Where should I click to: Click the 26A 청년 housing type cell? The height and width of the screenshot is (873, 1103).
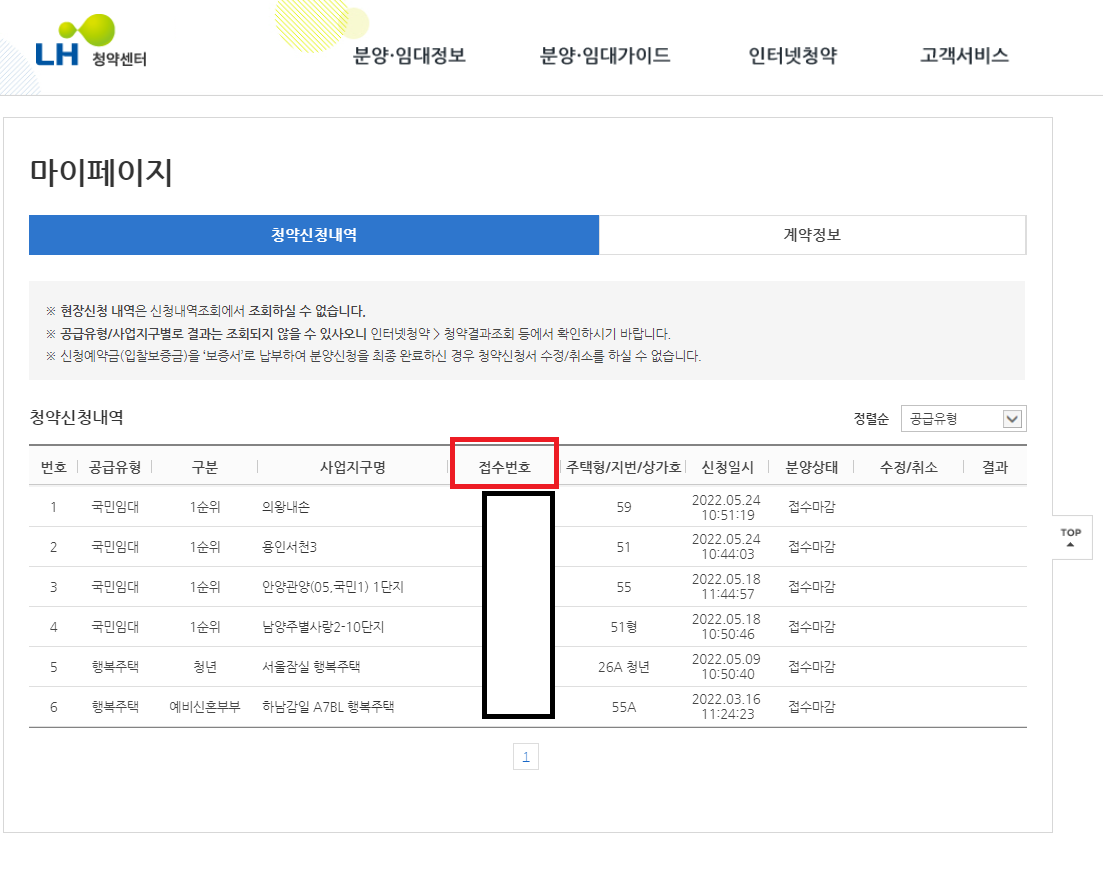623,667
